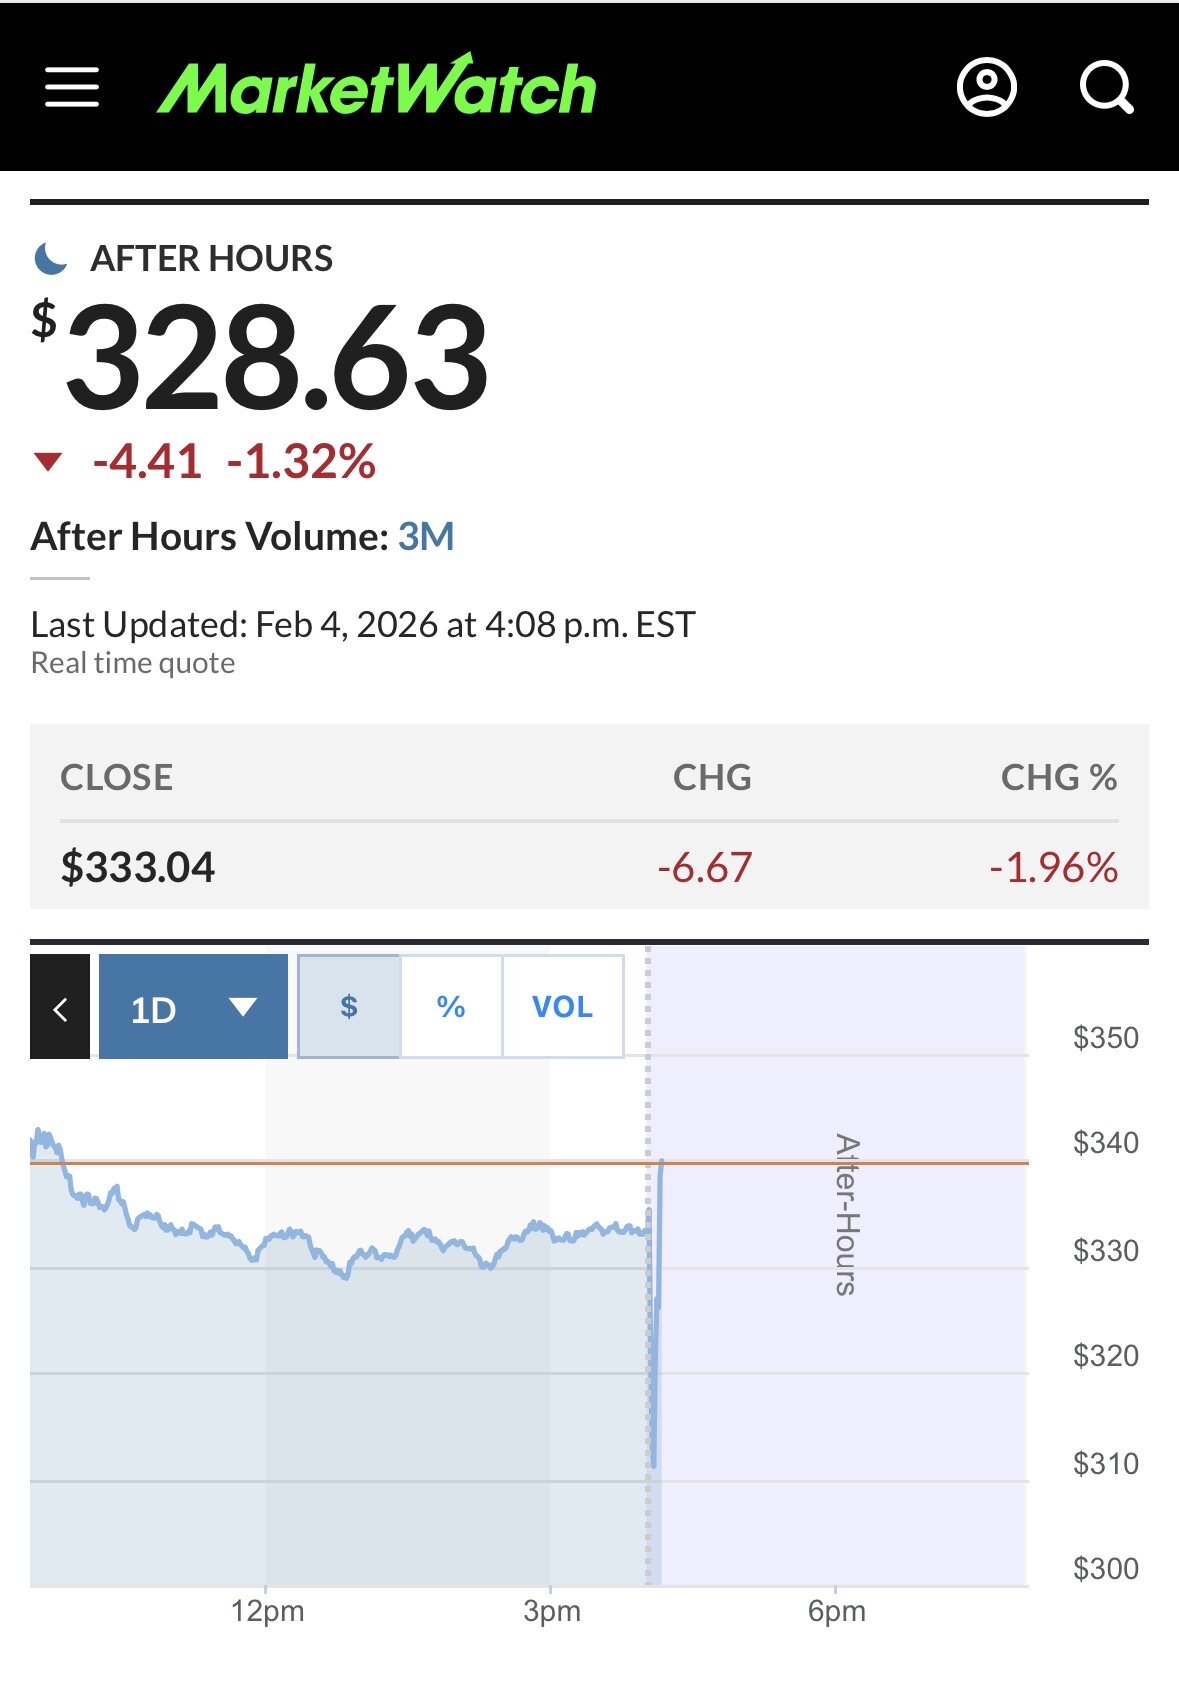Switch chart to dollar price view
This screenshot has height=1685, width=1179.
click(x=349, y=1006)
